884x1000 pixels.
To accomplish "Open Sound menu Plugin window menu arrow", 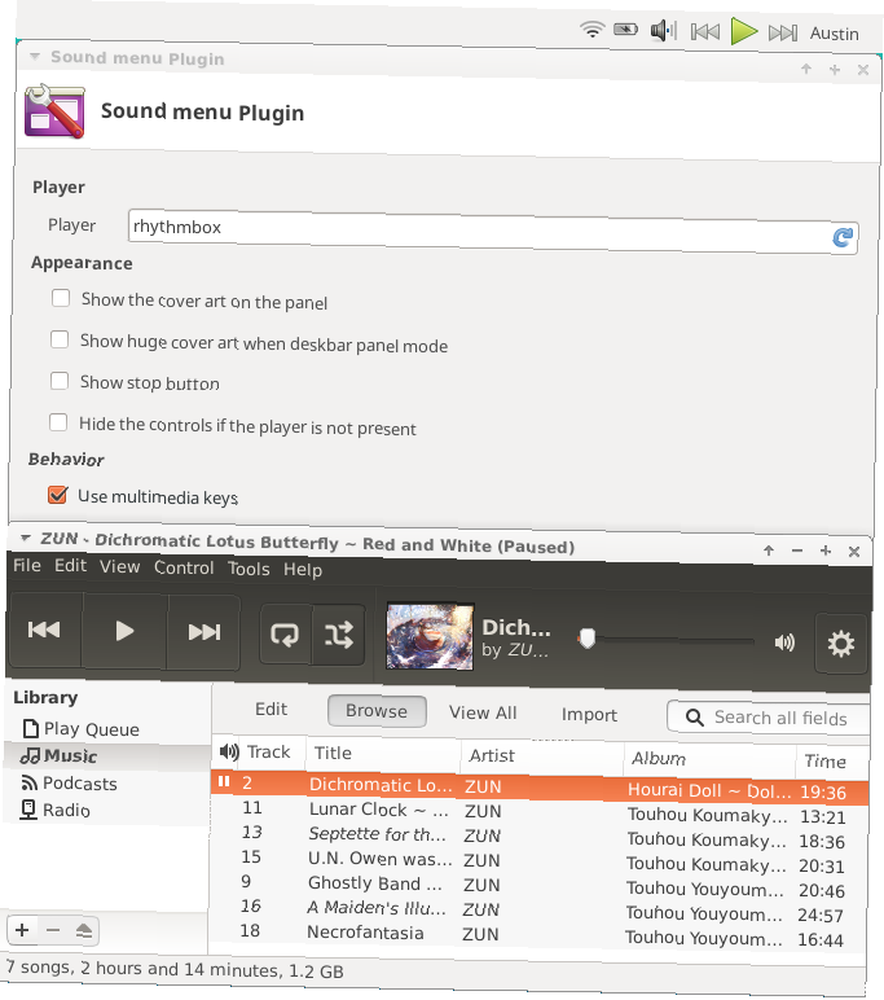I will [x=35, y=56].
